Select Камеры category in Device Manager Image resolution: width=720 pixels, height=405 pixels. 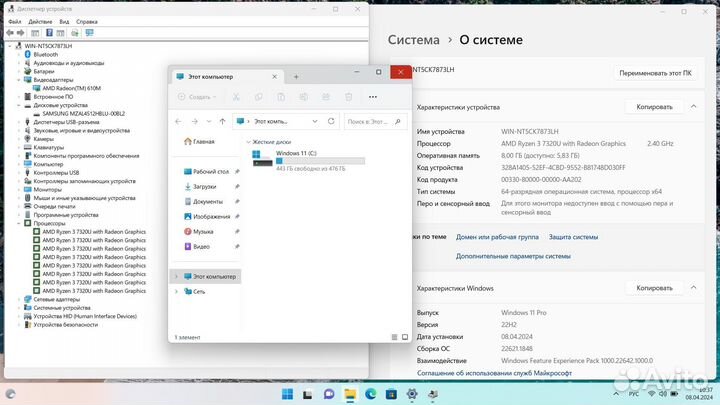click(44, 139)
